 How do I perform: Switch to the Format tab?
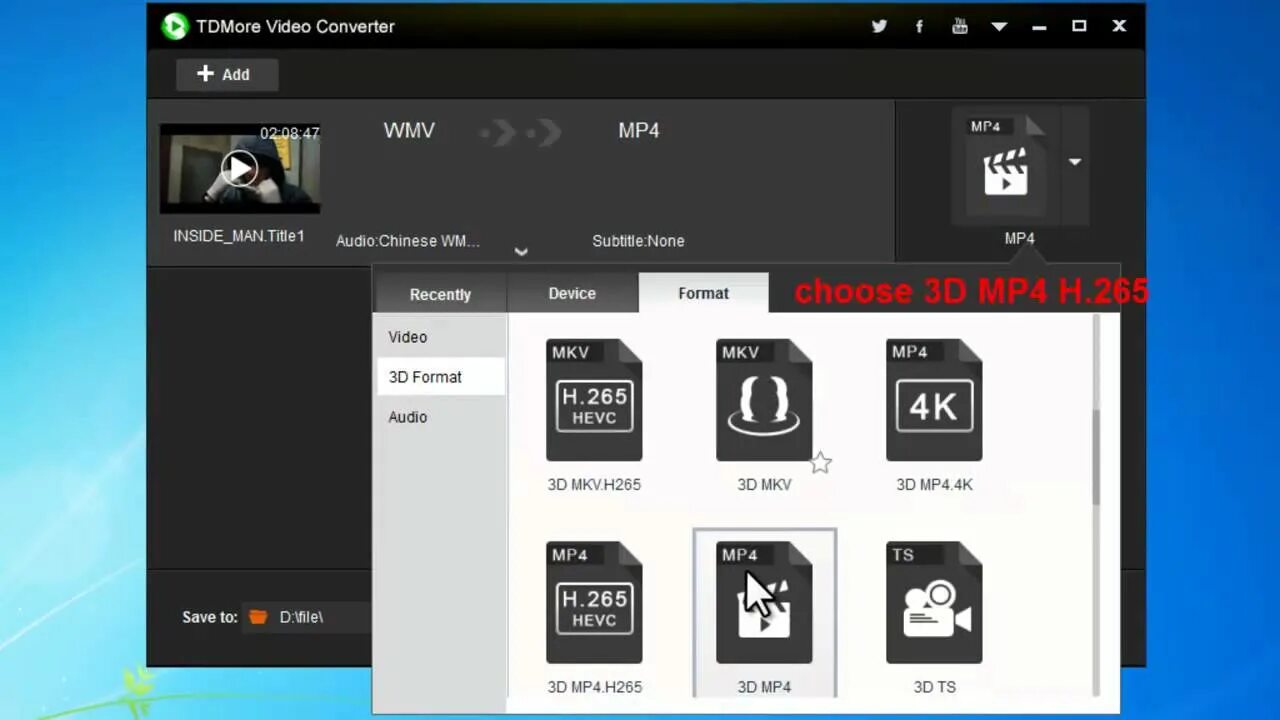click(x=704, y=293)
